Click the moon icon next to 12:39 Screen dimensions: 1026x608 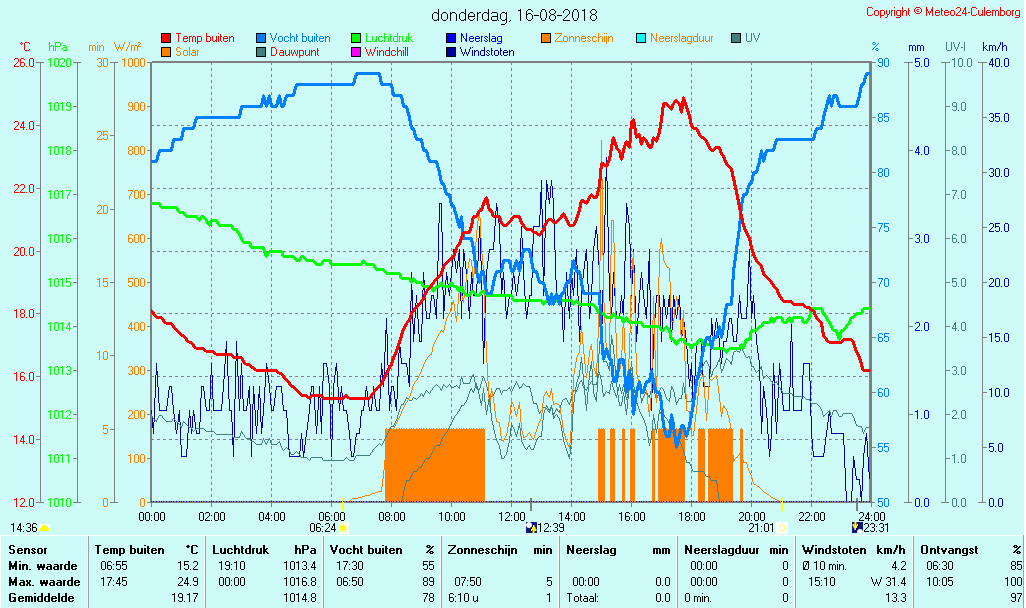tap(531, 527)
